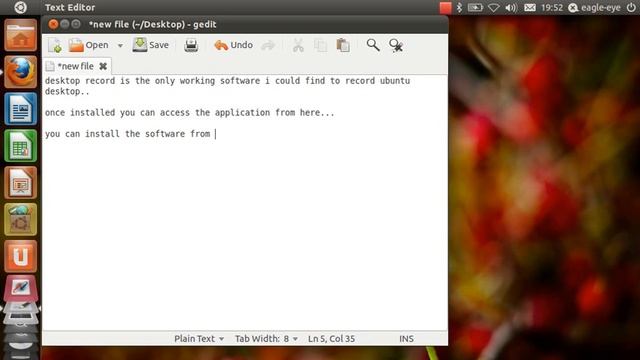The image size is (640, 360).
Task: Launch LibreOffice Calc from the launcher
Action: pos(20,146)
